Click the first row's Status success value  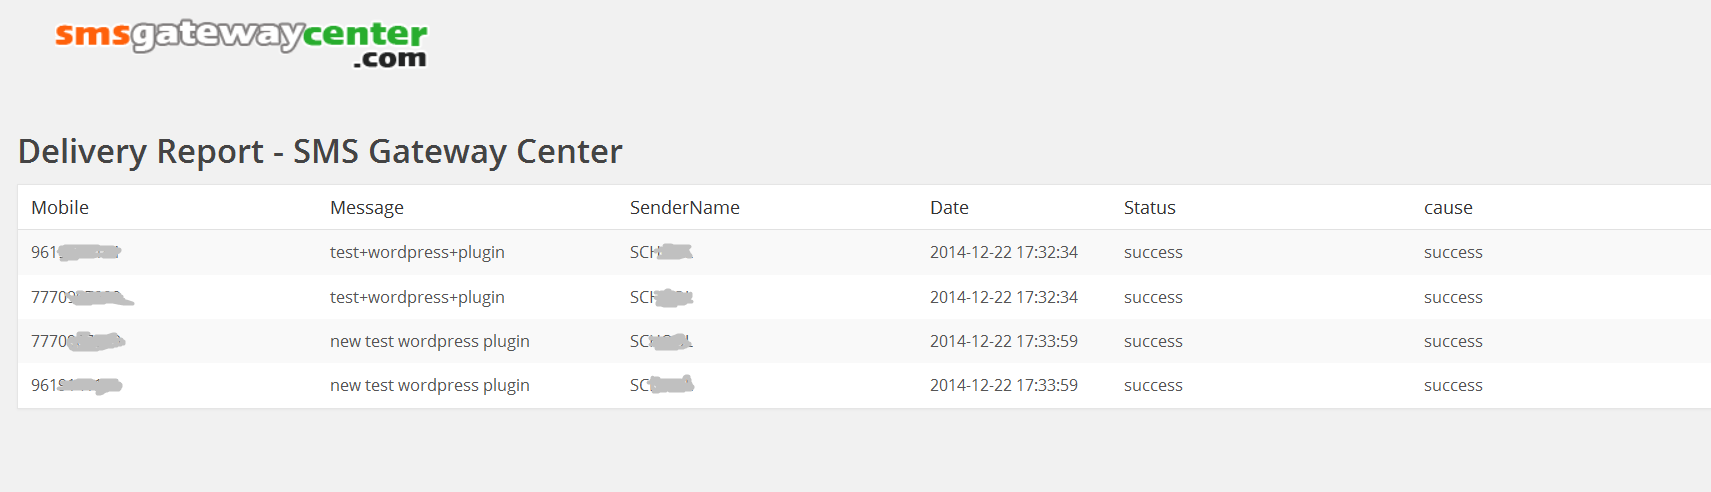(1153, 253)
